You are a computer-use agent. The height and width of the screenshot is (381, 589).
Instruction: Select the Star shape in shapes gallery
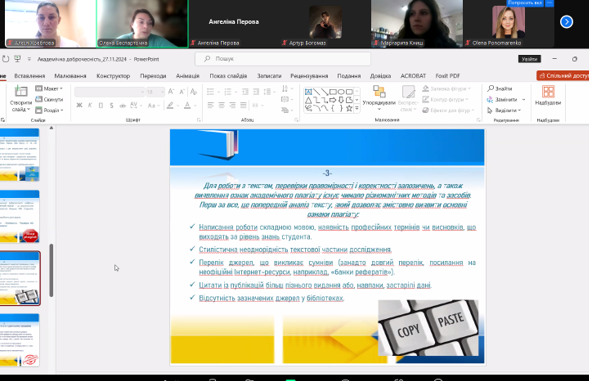pos(349,108)
